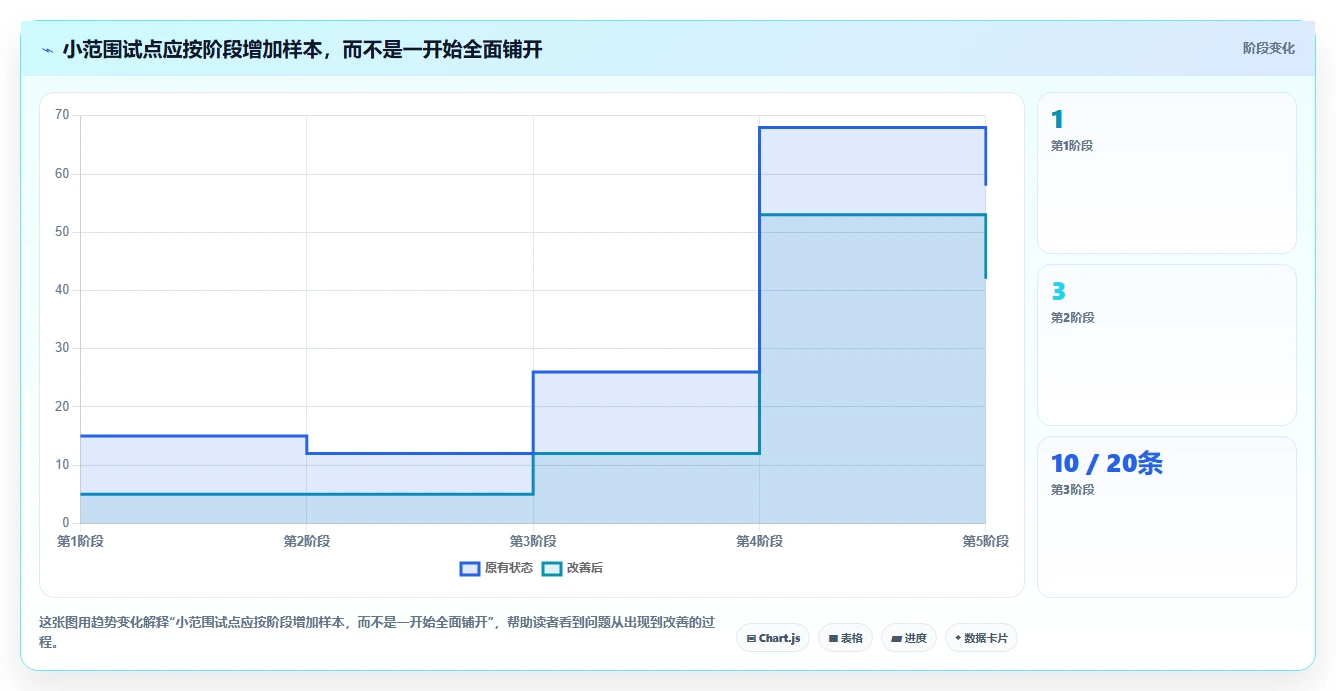
Task: Click the 数据卡片 tag button
Action: click(x=981, y=638)
